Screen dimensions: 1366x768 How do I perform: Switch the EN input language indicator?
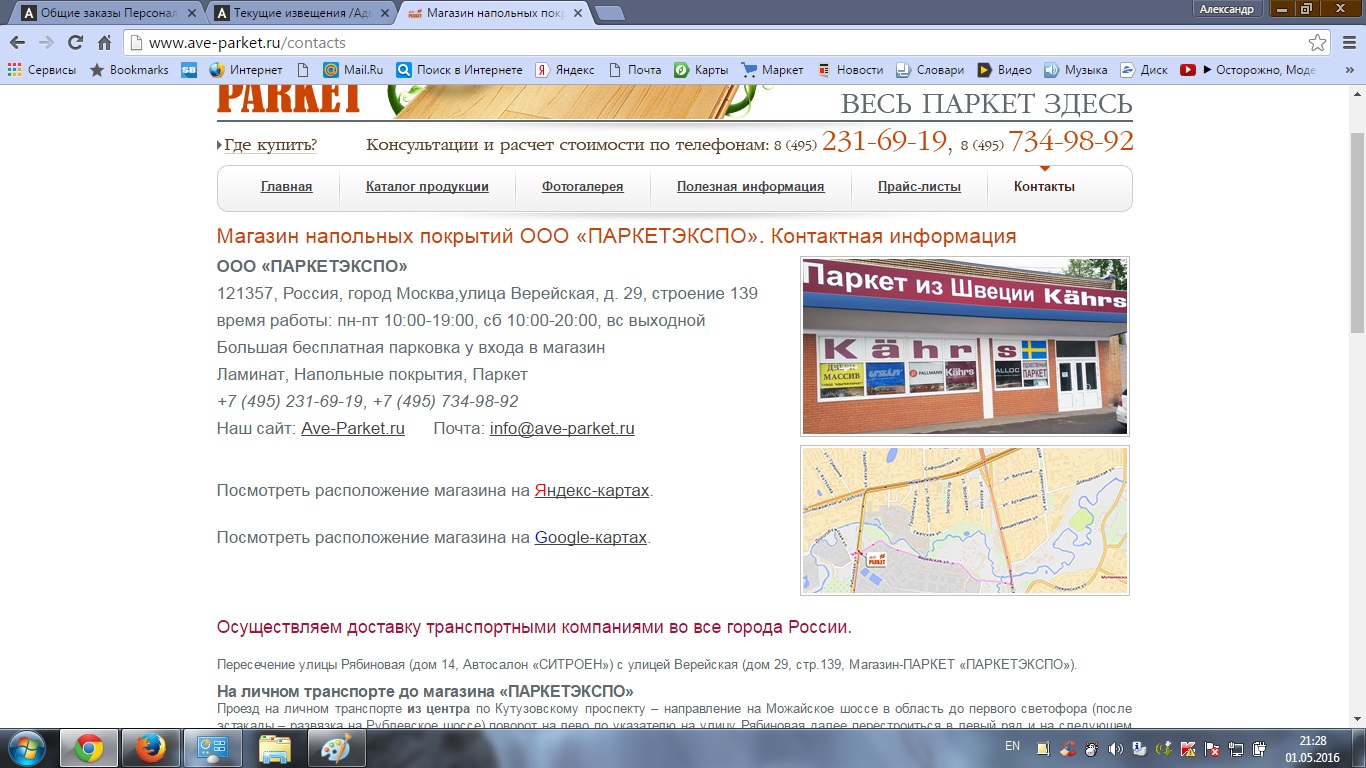click(1012, 746)
